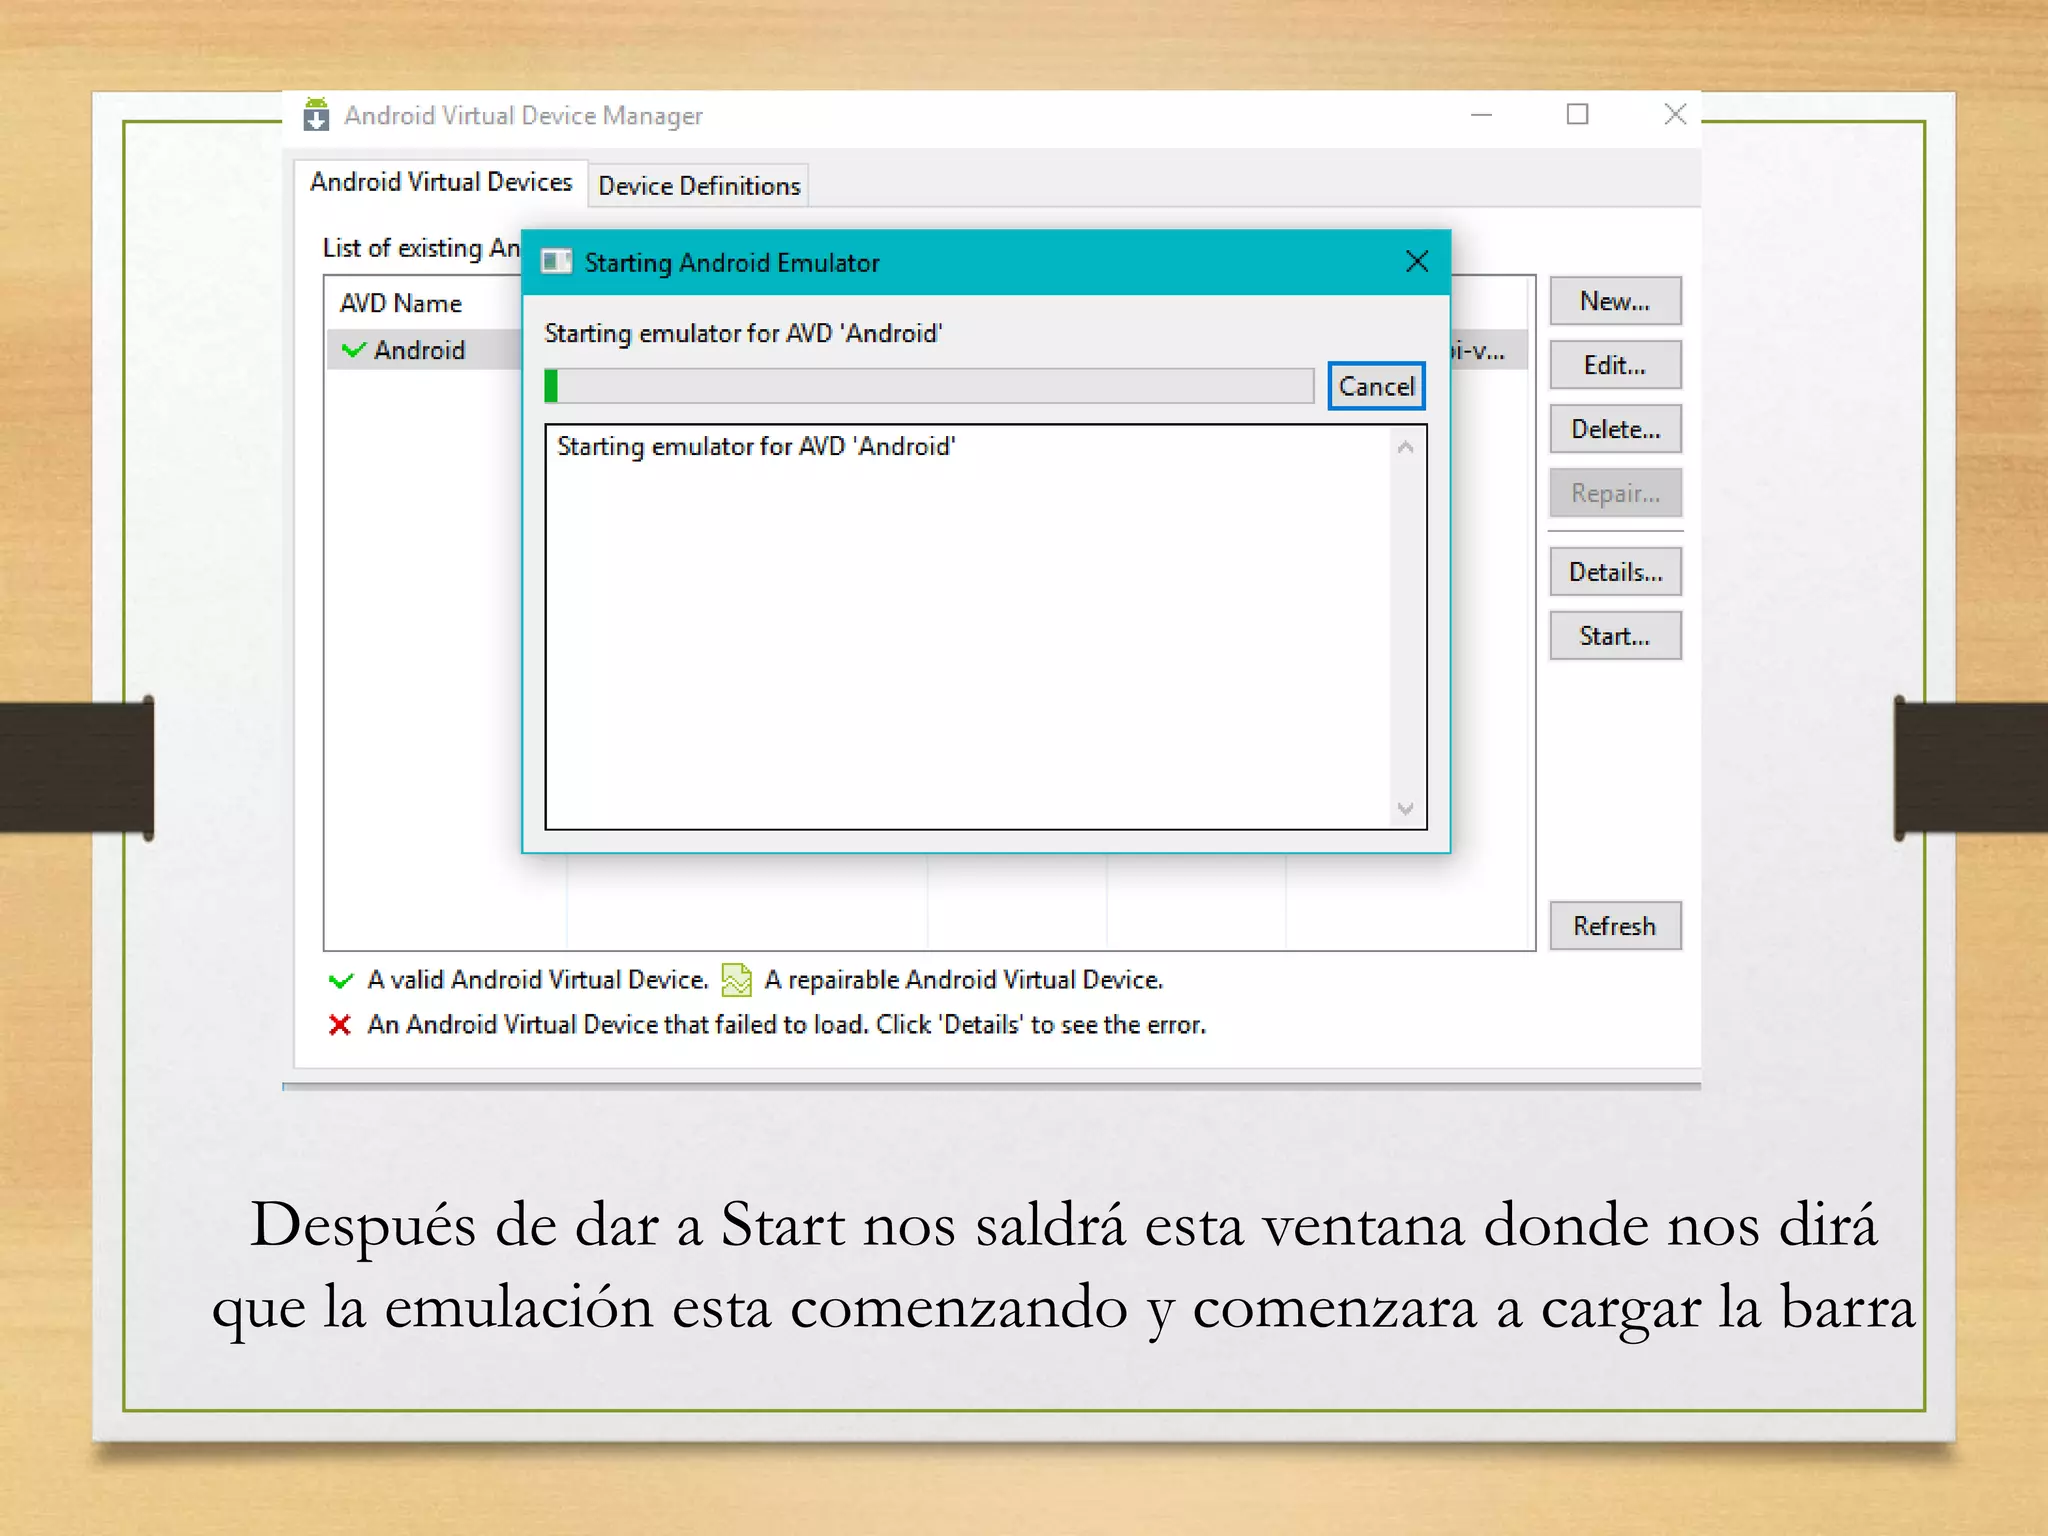The width and height of the screenshot is (2048, 1536).
Task: Click the log text 'Starting emulator for AVD'
Action: pos(756,446)
